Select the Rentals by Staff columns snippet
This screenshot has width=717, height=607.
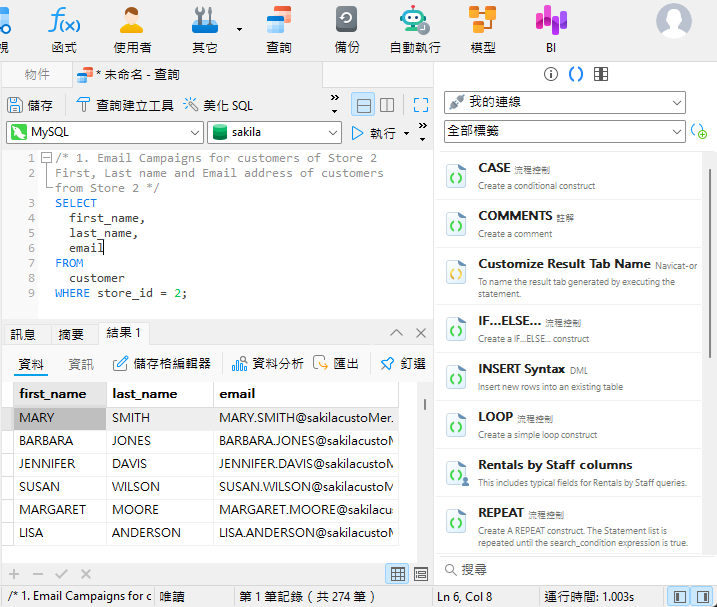(569, 473)
